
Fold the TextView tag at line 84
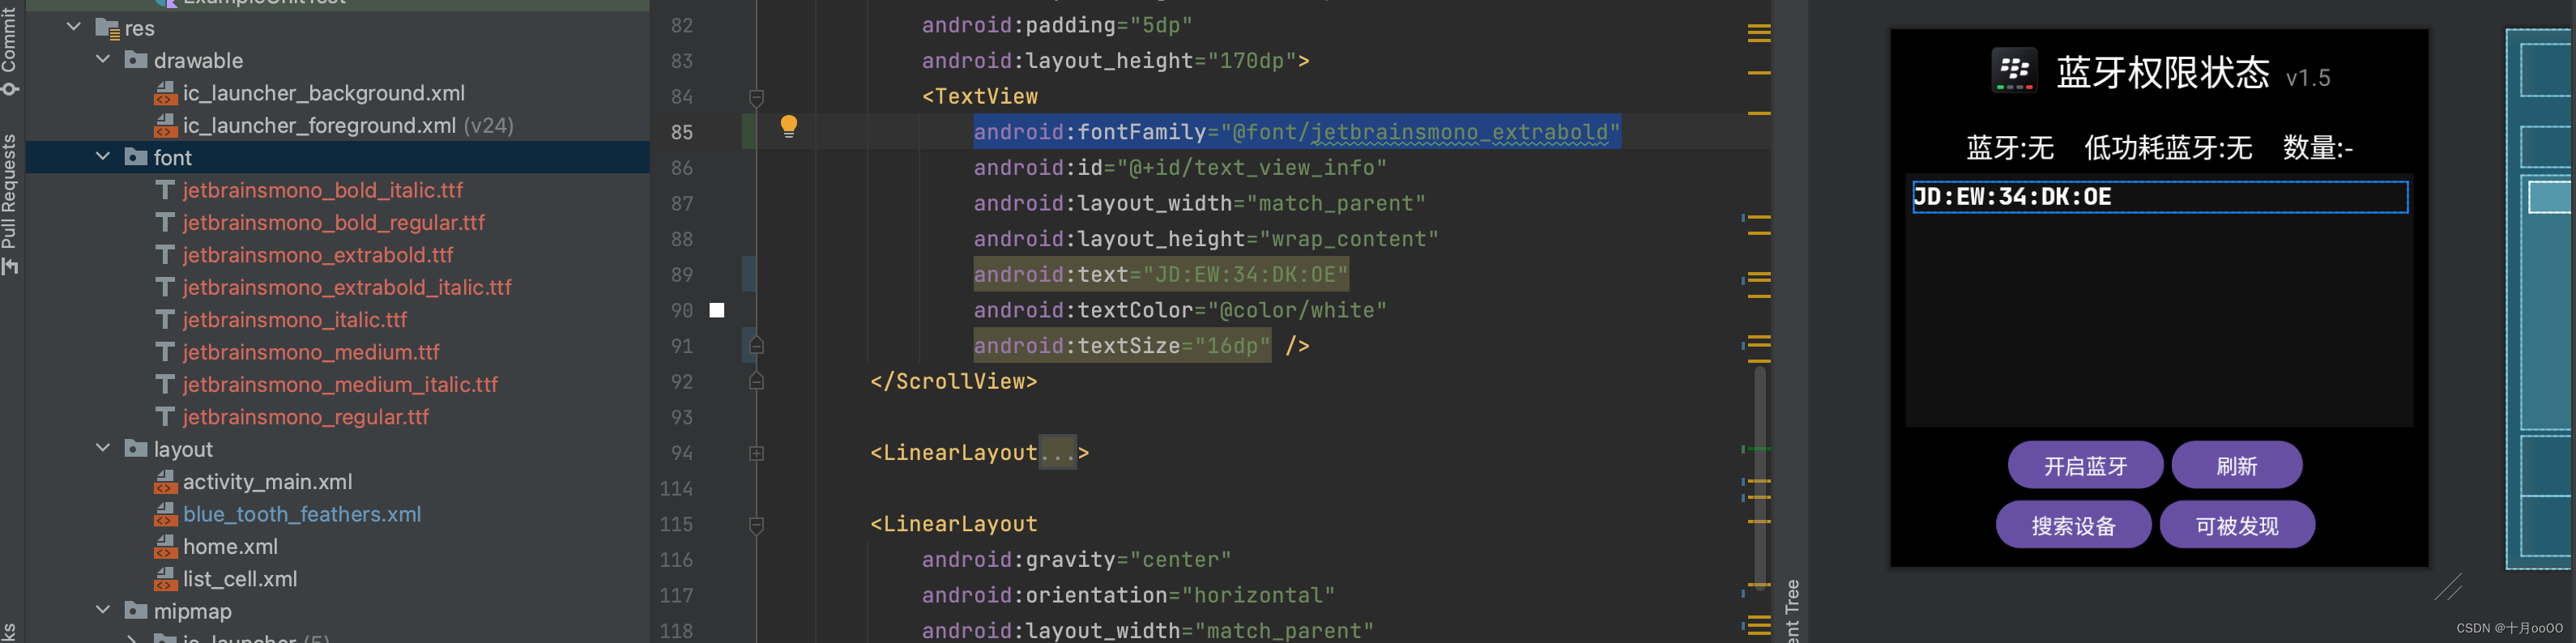756,97
